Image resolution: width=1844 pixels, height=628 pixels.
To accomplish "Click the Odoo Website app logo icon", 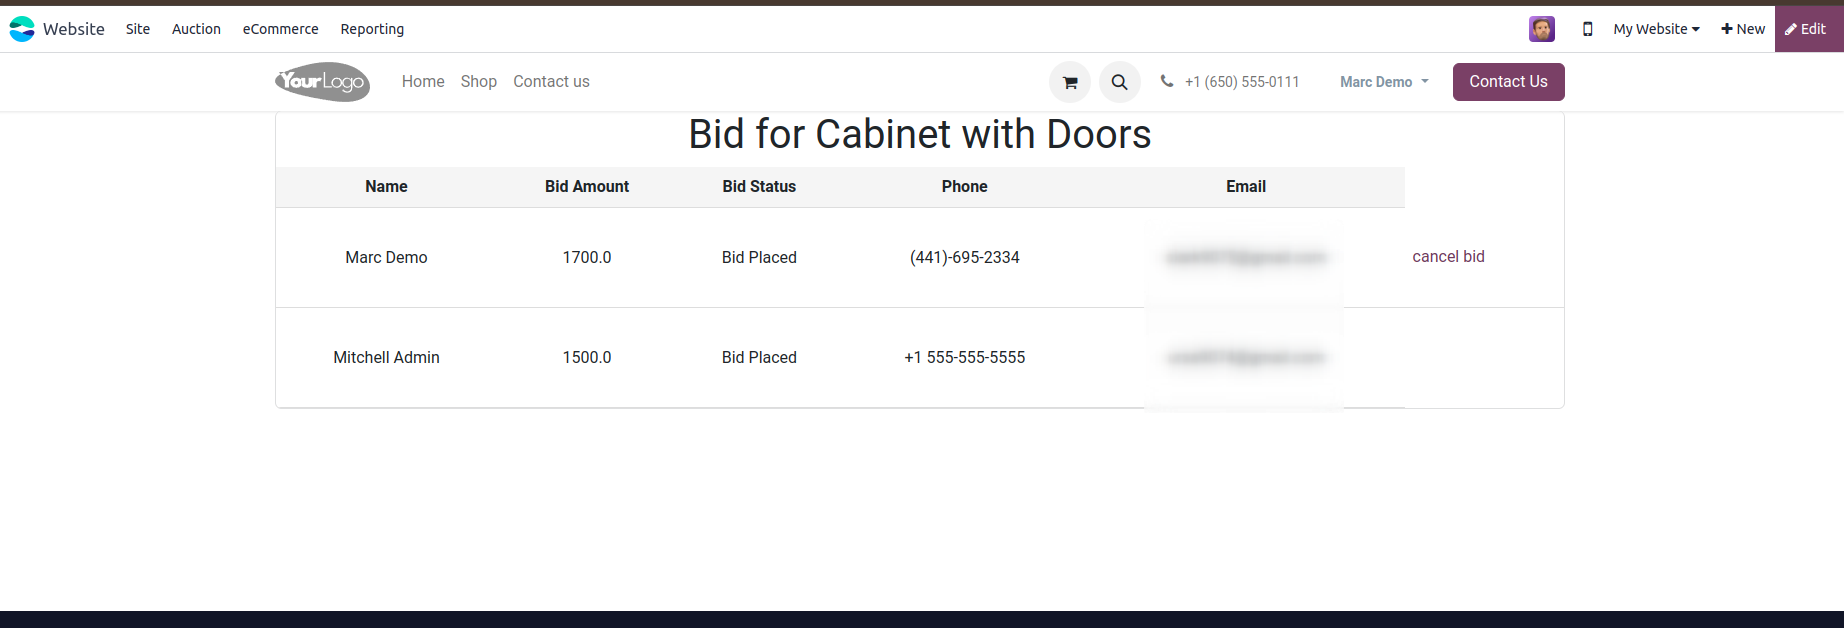I will pyautogui.click(x=22, y=29).
